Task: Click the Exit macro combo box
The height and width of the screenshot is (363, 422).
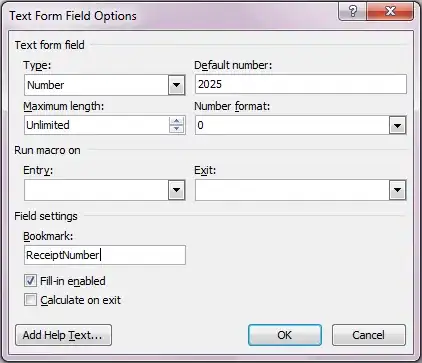Action: (301, 190)
